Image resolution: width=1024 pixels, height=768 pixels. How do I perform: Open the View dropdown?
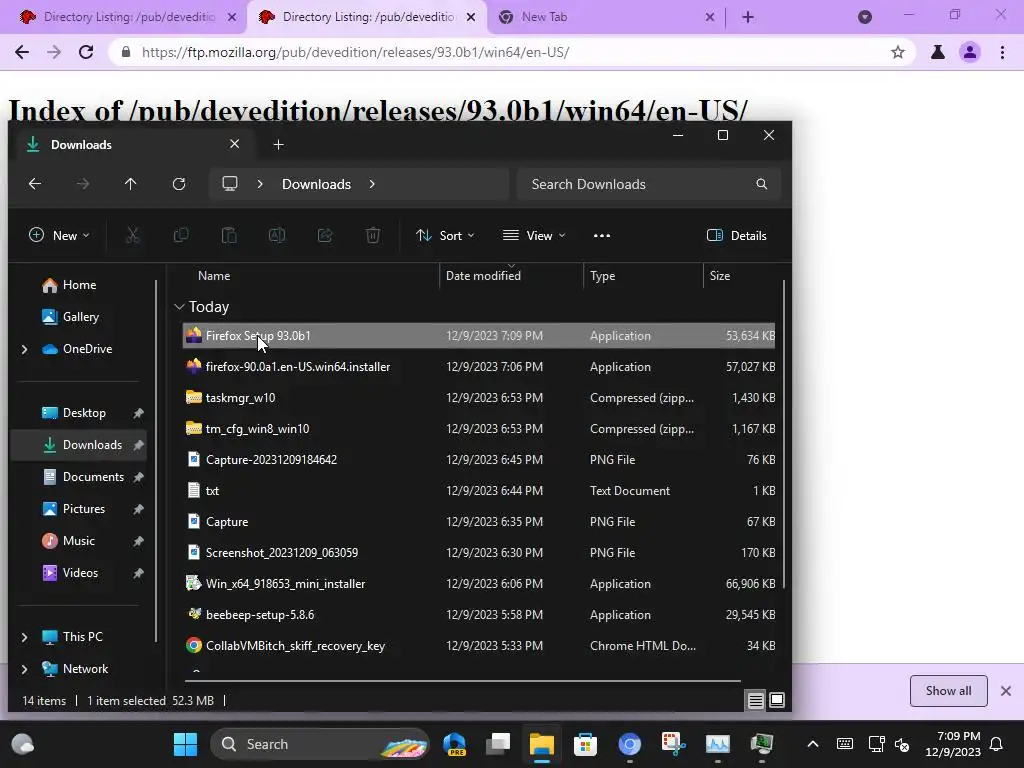pos(534,236)
